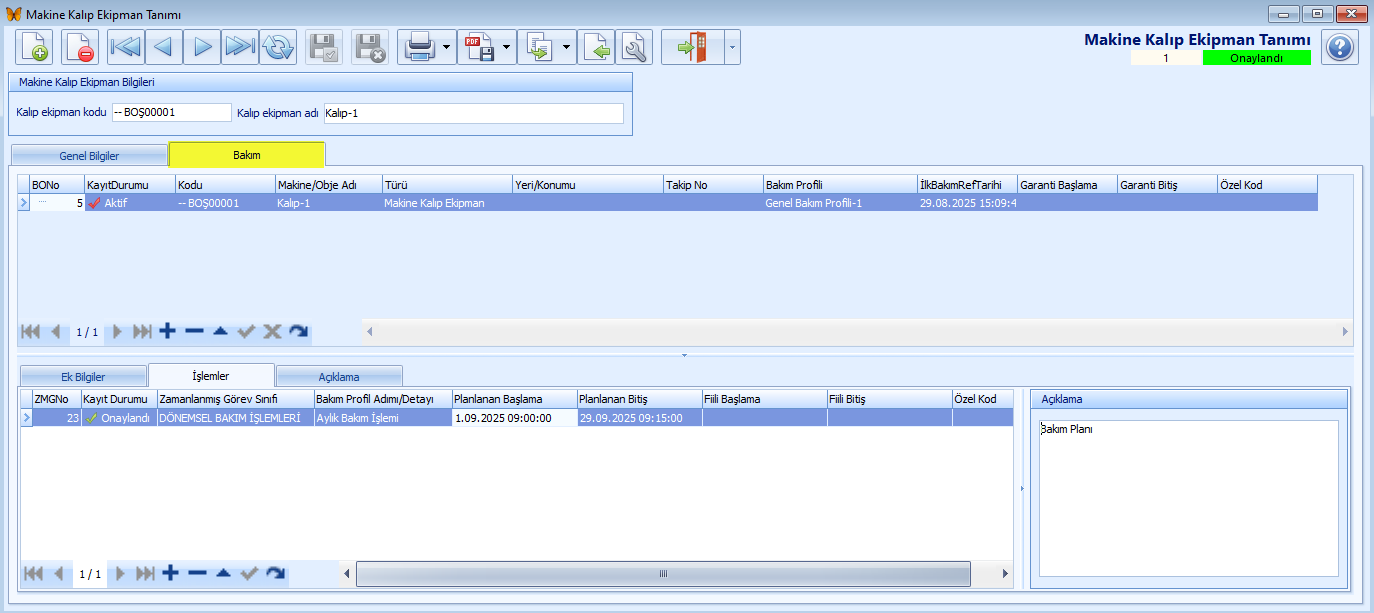Open the dropdown arrow beside the exit door
The width and height of the screenshot is (1374, 613).
(732, 47)
